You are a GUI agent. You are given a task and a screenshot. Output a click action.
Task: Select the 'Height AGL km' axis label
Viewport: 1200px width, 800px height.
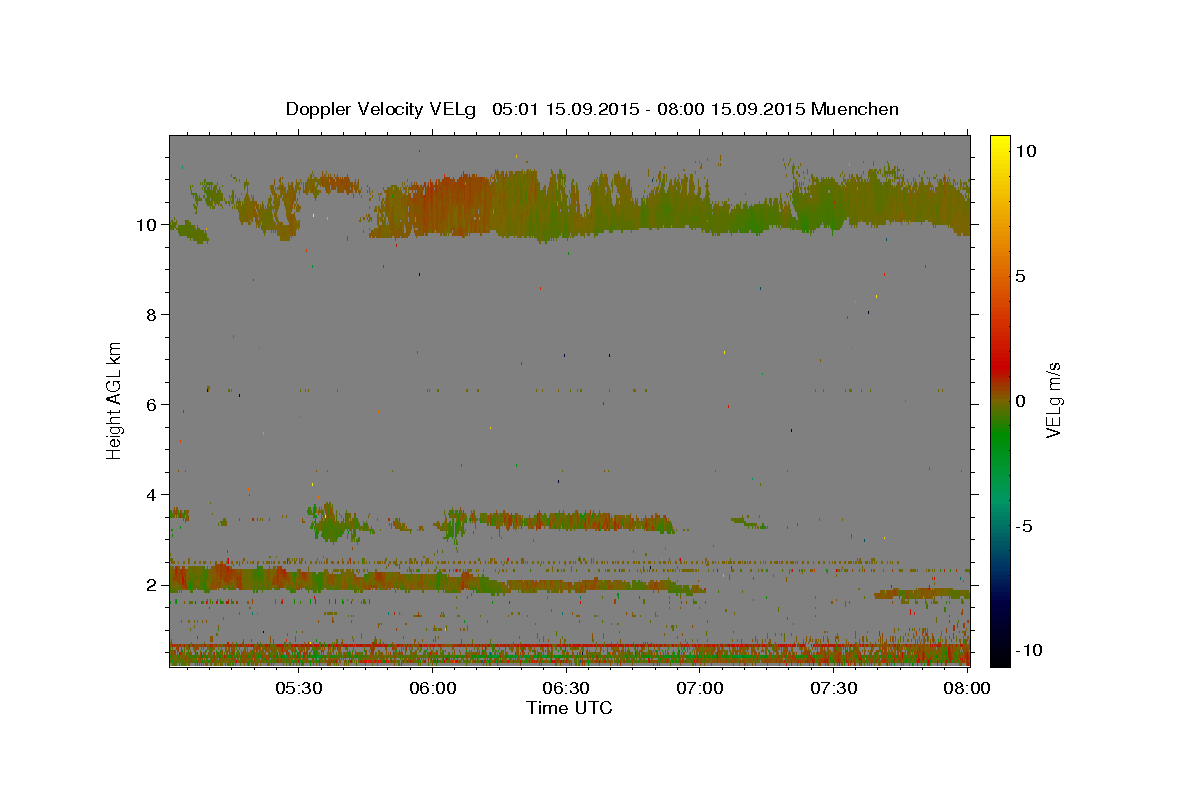(115, 400)
